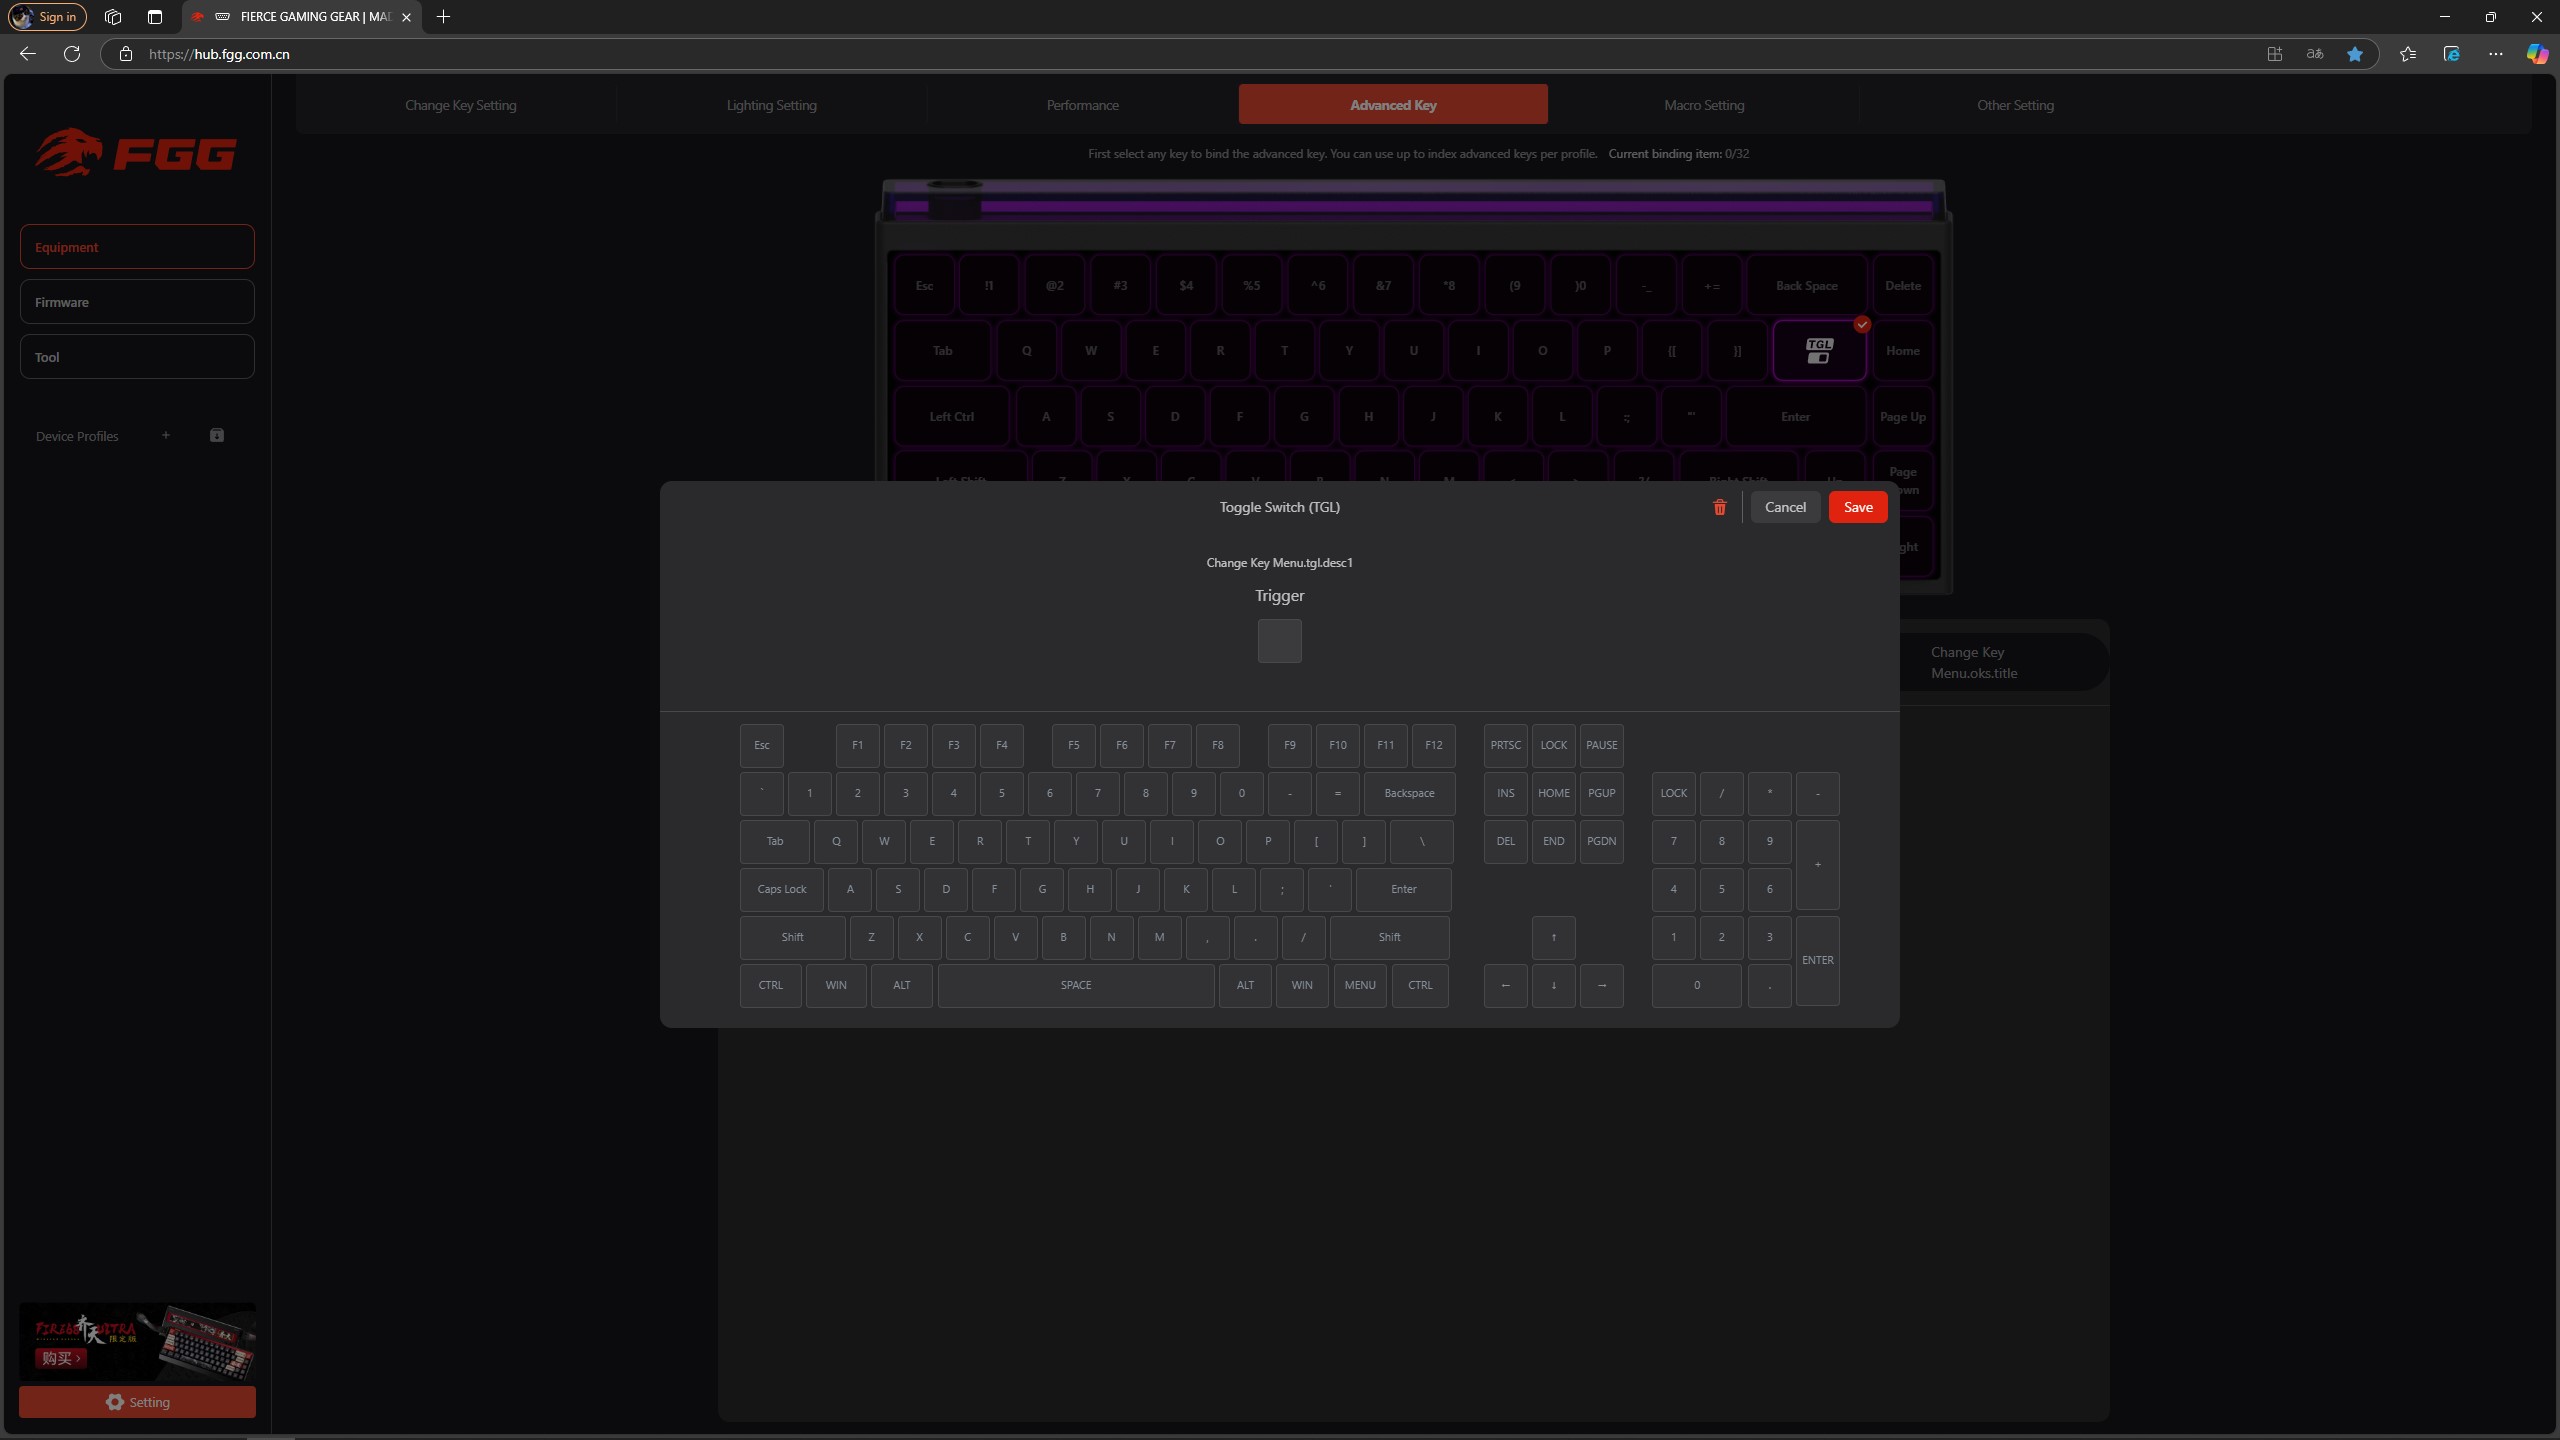Select the TGL key on keyboard preview

(x=1819, y=351)
